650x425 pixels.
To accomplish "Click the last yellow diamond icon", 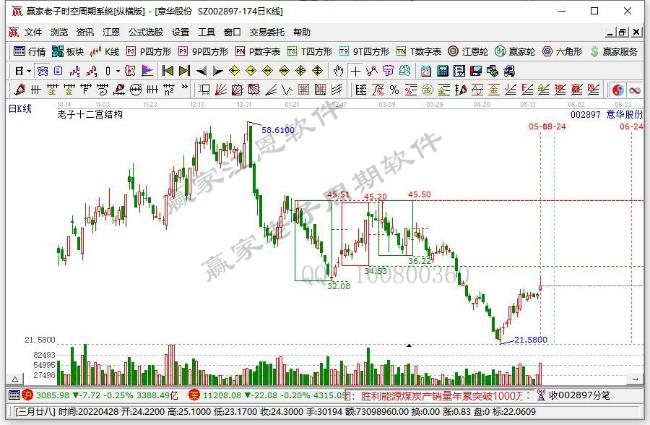I will 318,71.
